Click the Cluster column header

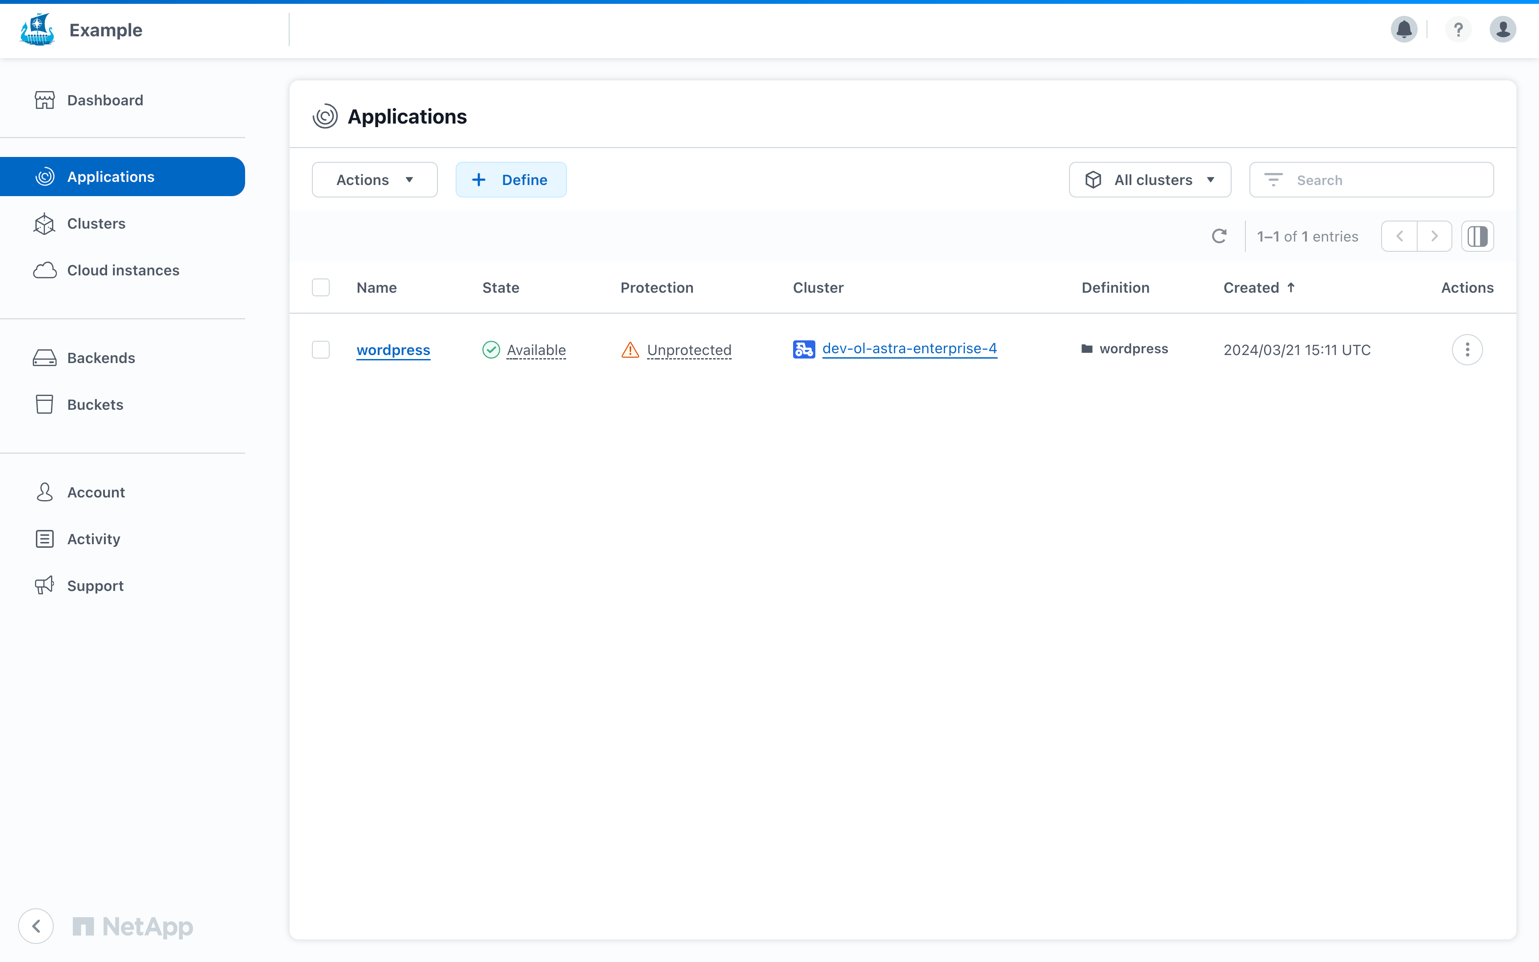[x=818, y=288]
